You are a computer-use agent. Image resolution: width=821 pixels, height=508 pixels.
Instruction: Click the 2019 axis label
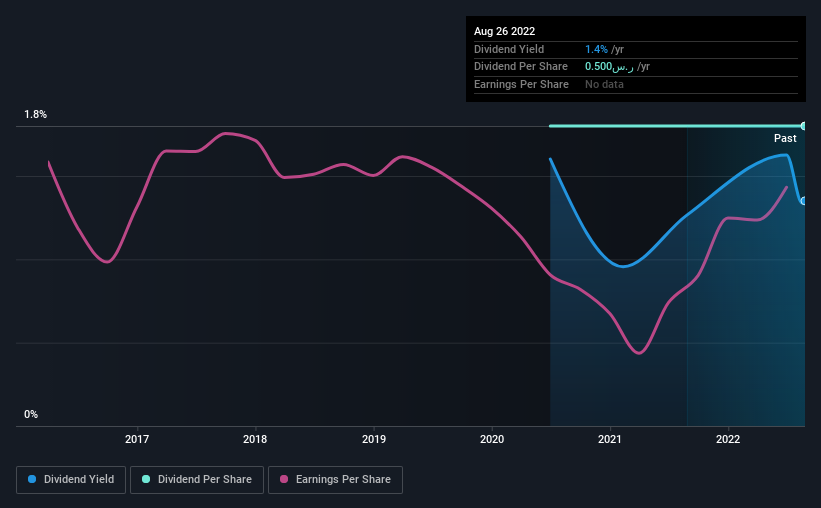click(374, 439)
